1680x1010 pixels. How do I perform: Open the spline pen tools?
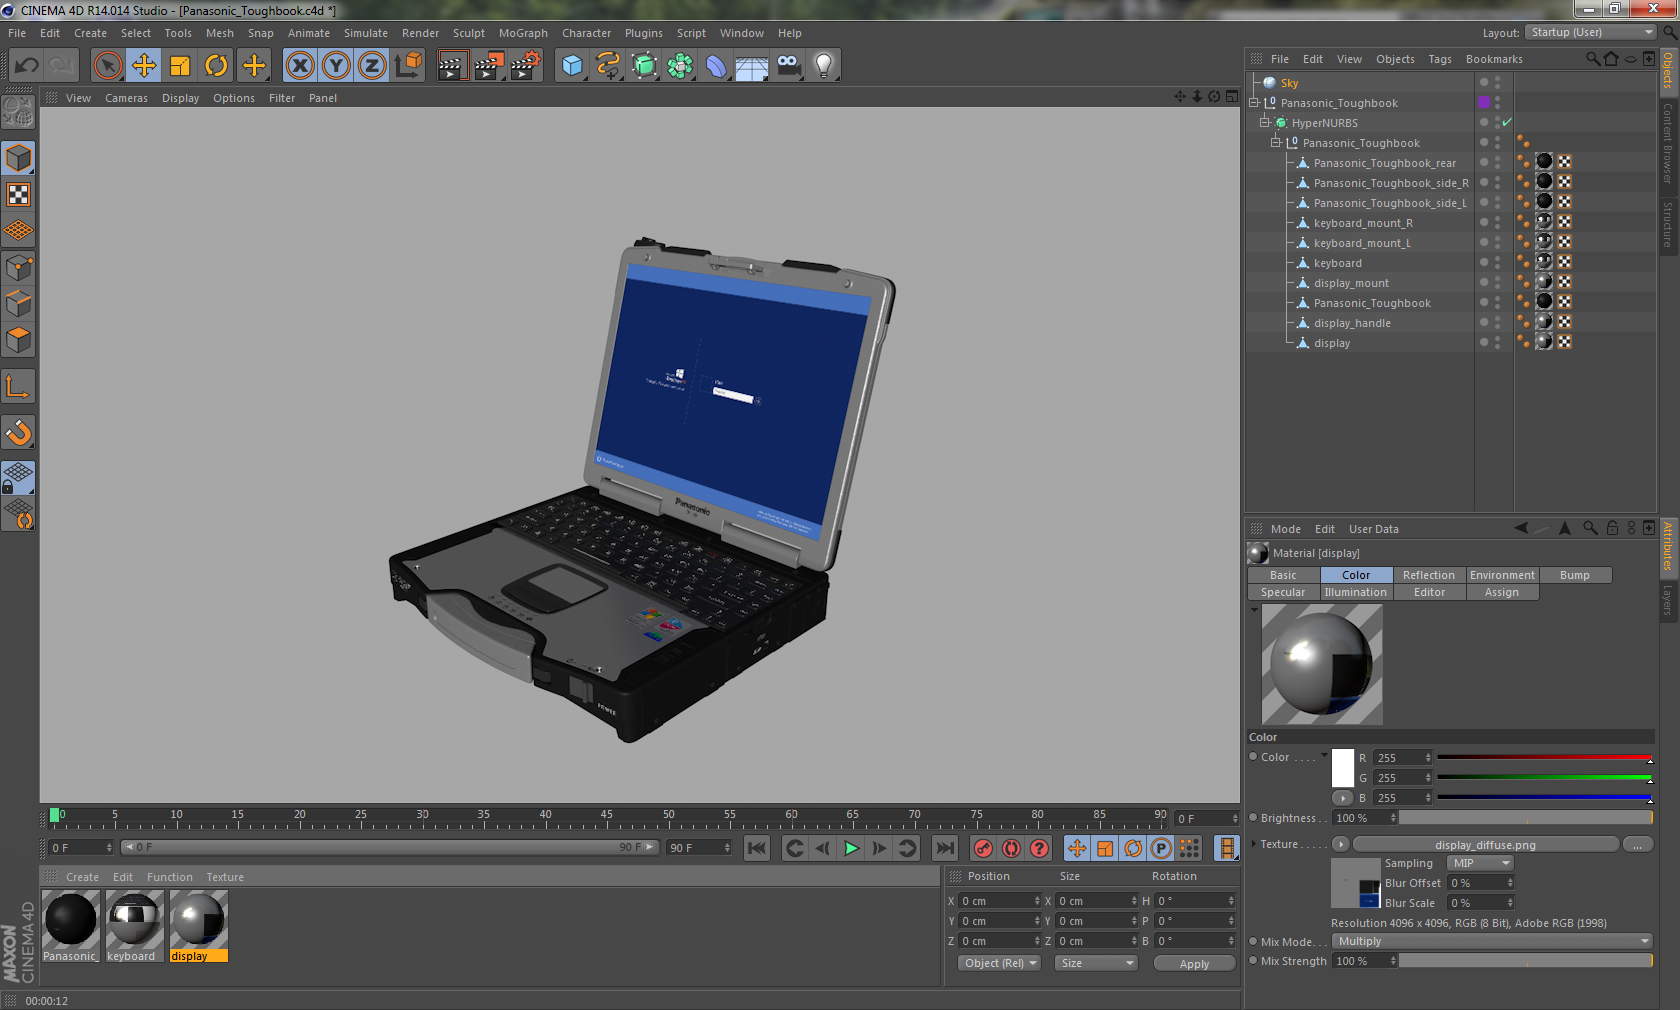pos(608,66)
